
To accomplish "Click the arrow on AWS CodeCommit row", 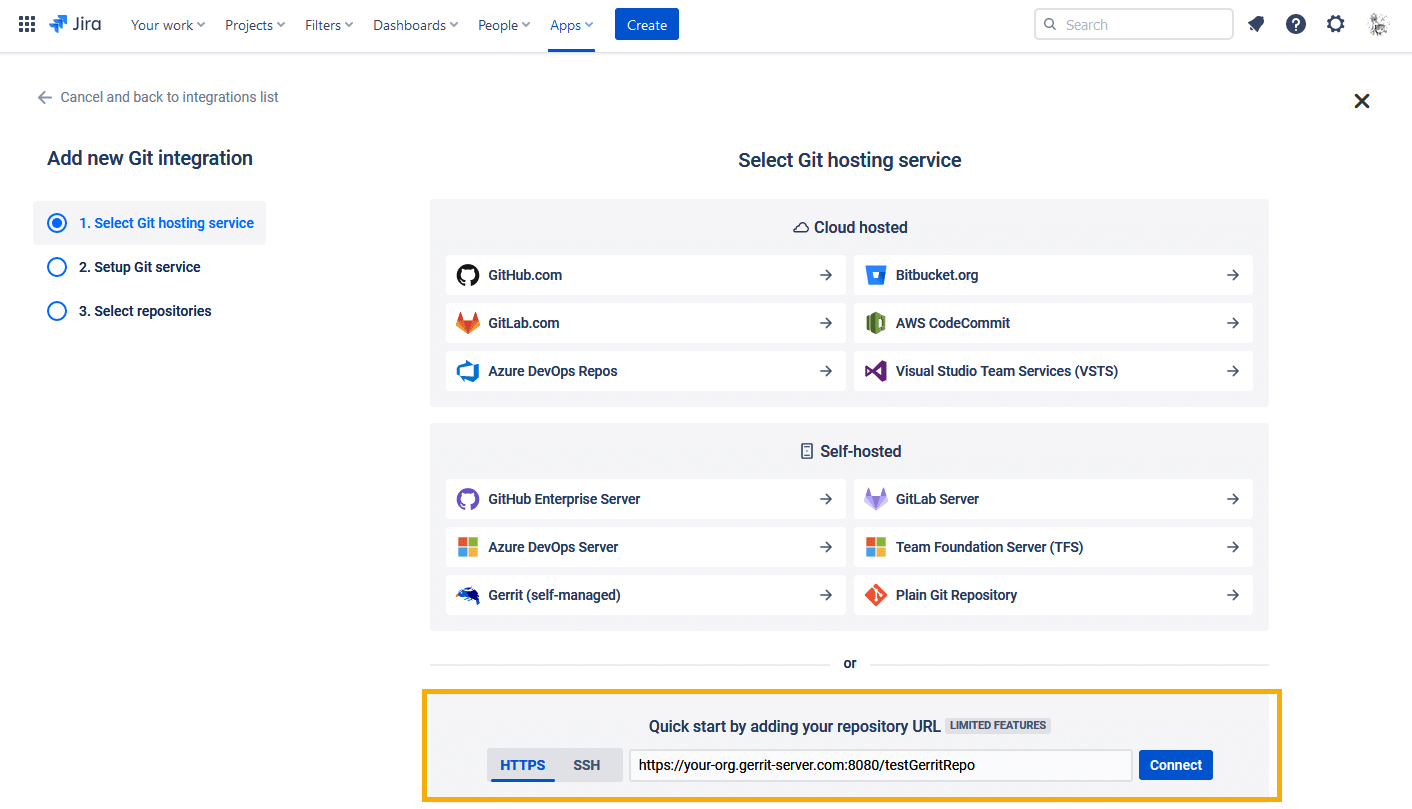I will [x=1233, y=323].
